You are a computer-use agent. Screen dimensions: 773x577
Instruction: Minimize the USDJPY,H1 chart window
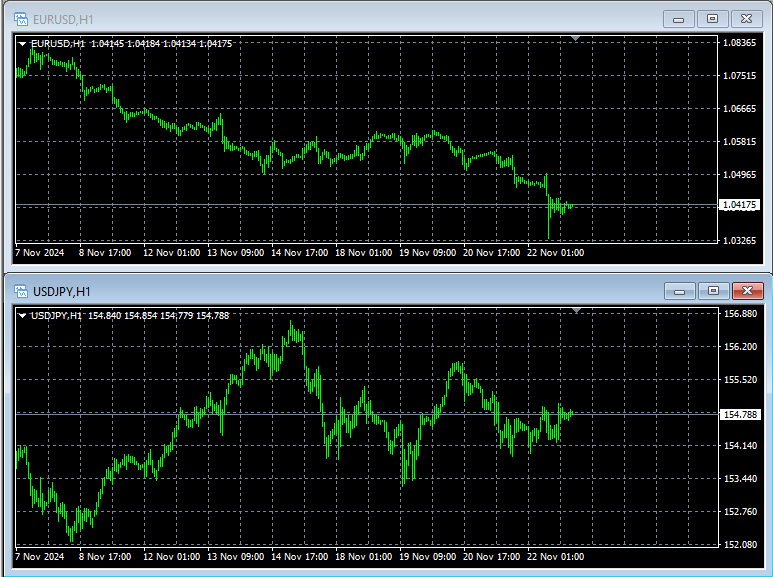point(680,291)
